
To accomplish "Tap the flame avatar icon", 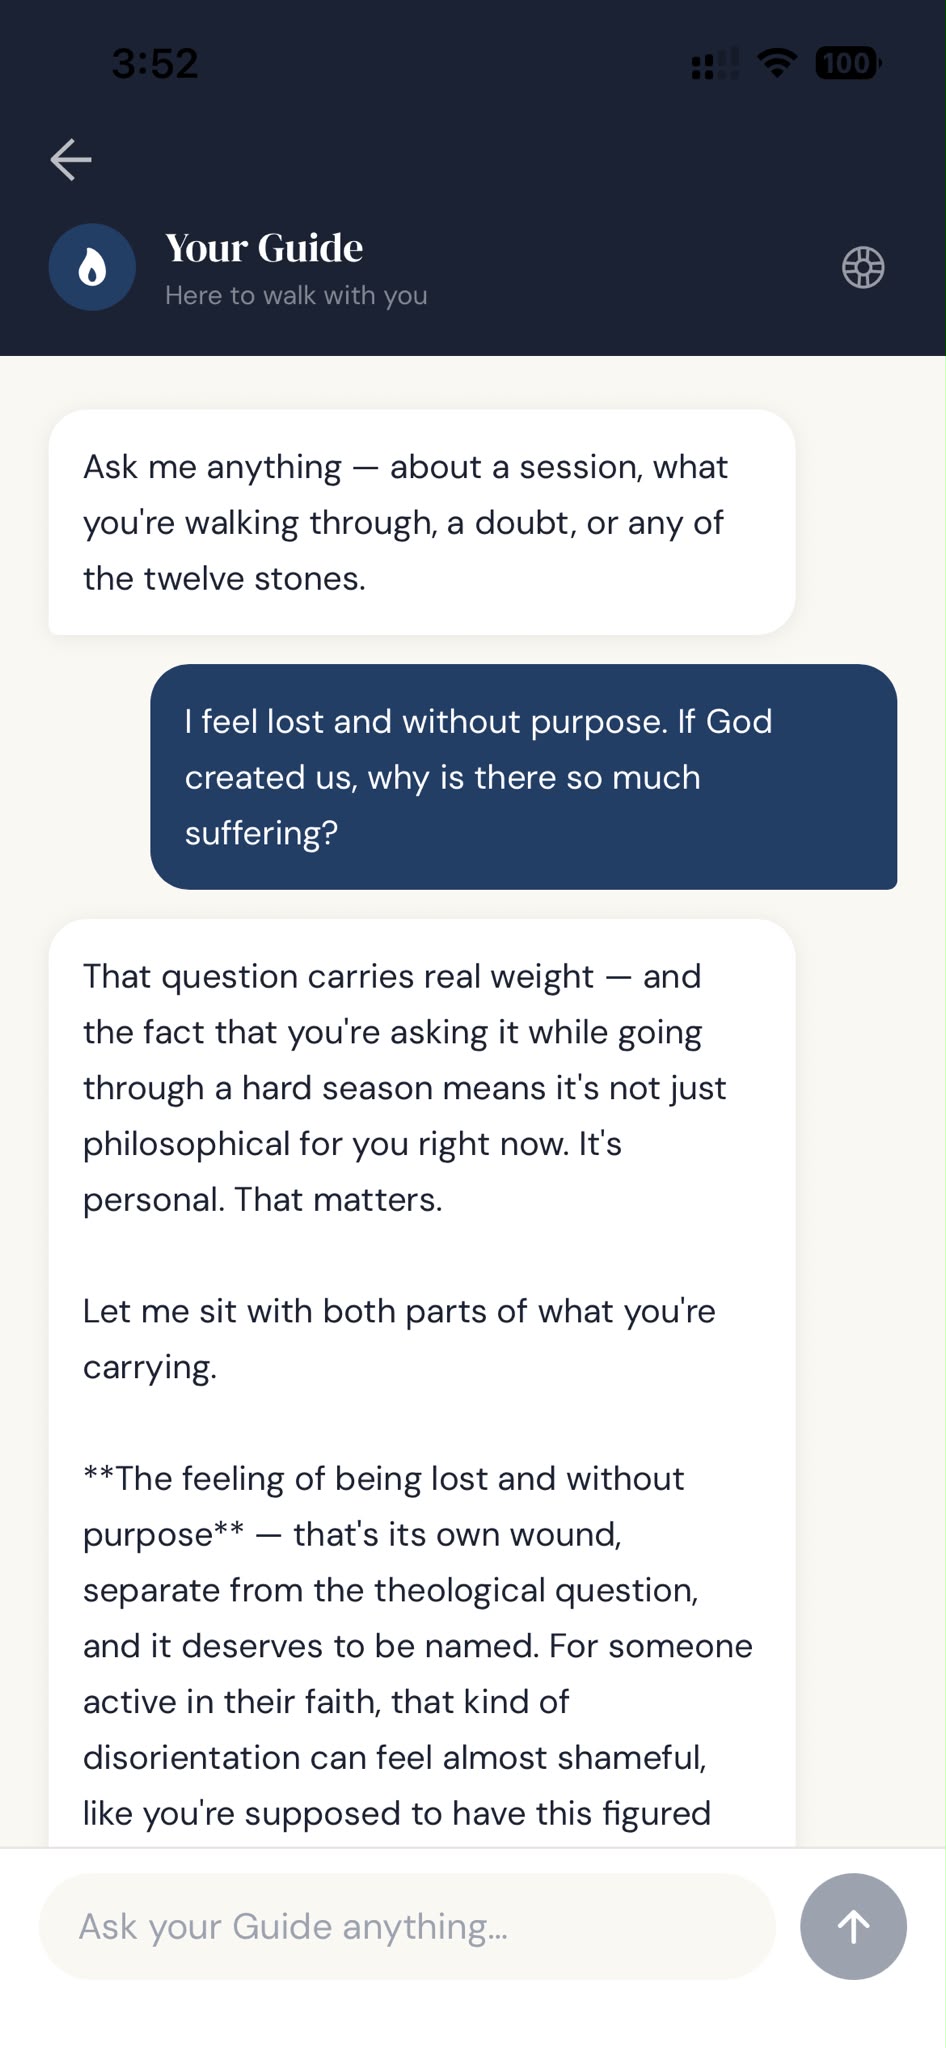I will tap(92, 267).
